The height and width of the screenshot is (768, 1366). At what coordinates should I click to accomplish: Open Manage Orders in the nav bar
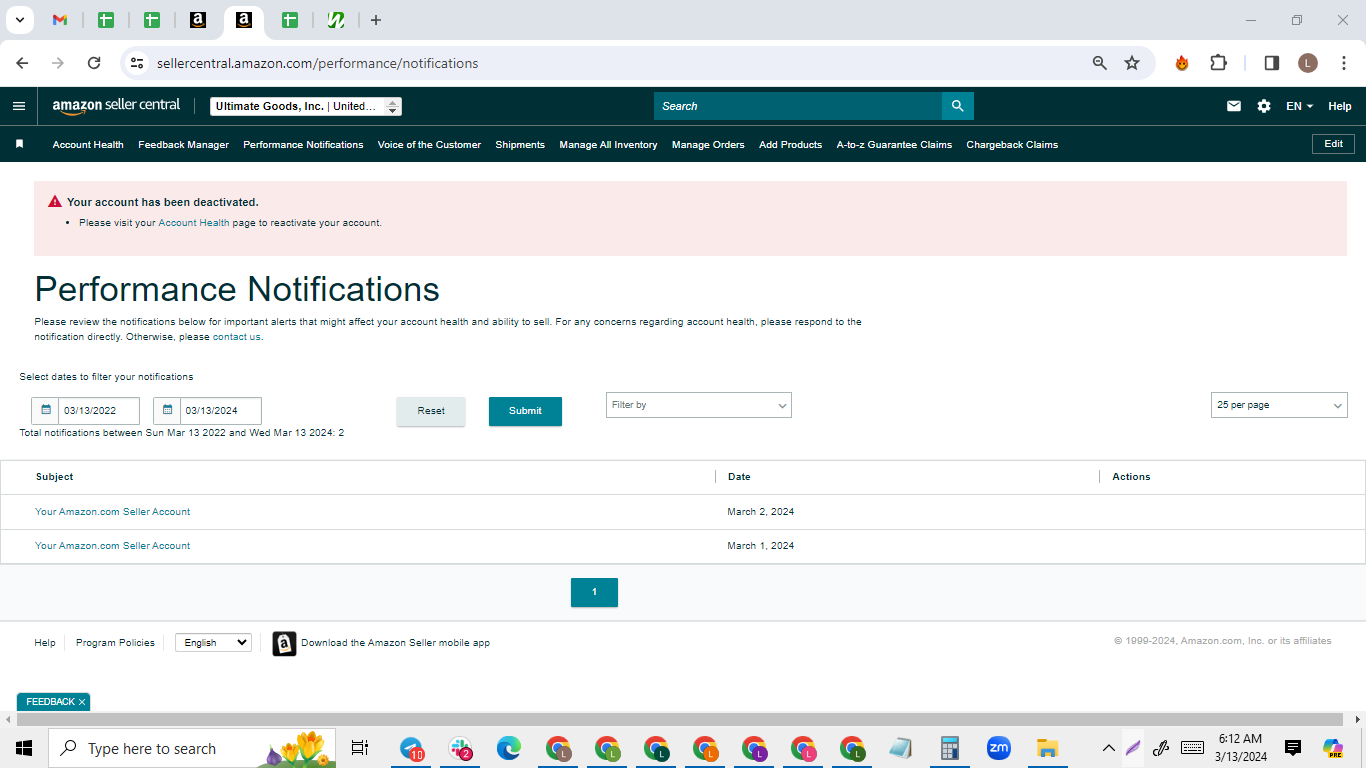click(x=708, y=144)
